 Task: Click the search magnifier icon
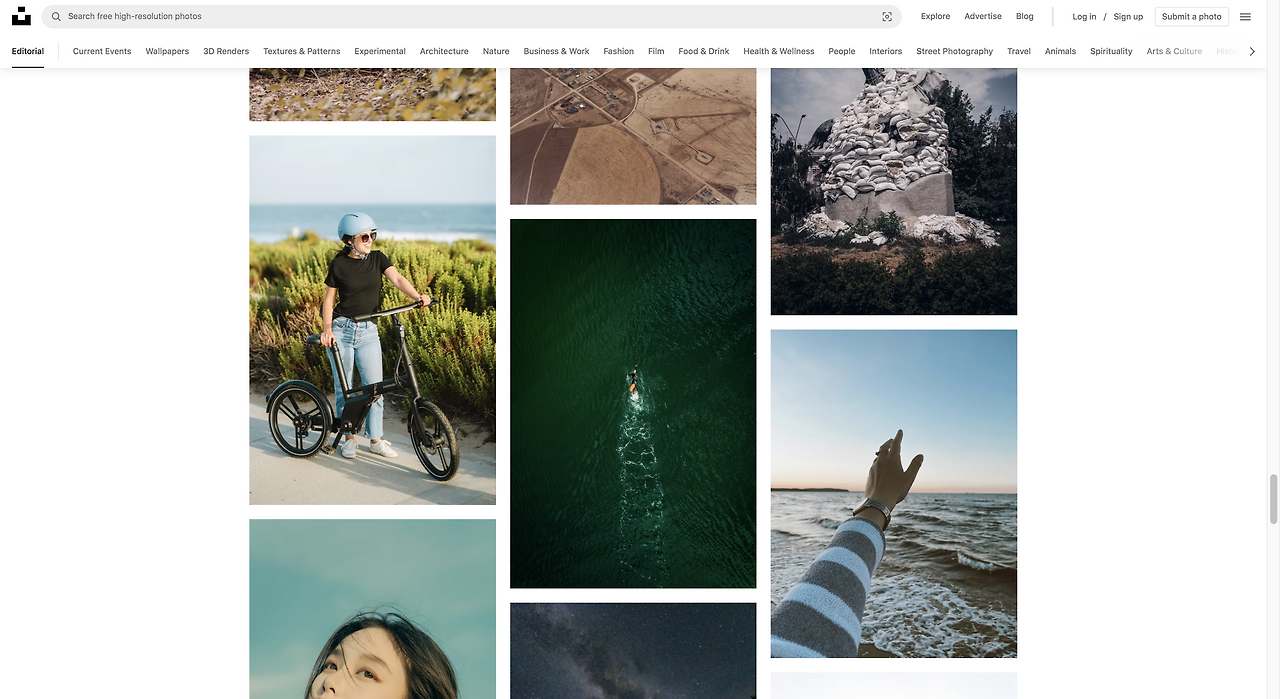56,17
